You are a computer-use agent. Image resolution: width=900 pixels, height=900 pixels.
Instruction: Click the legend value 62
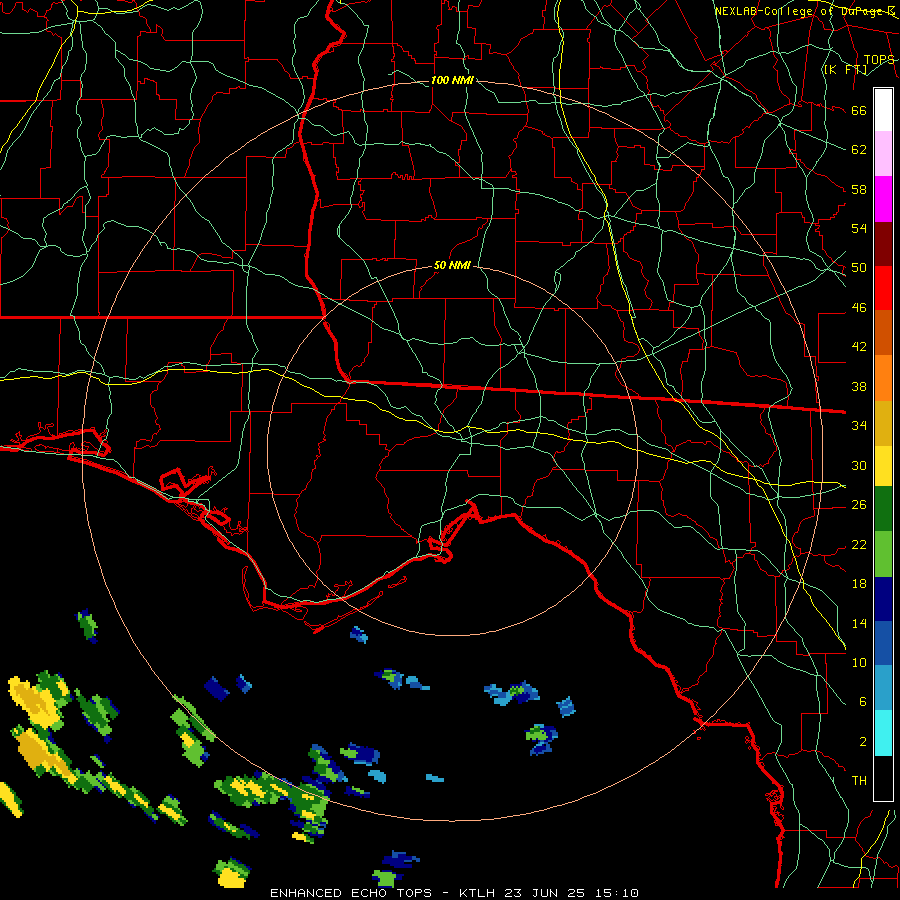859,150
